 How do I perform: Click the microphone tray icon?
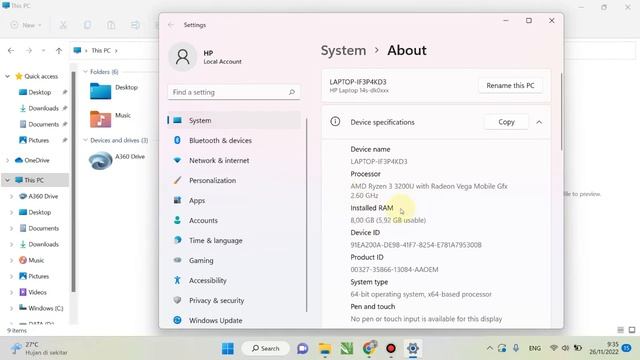coord(516,348)
